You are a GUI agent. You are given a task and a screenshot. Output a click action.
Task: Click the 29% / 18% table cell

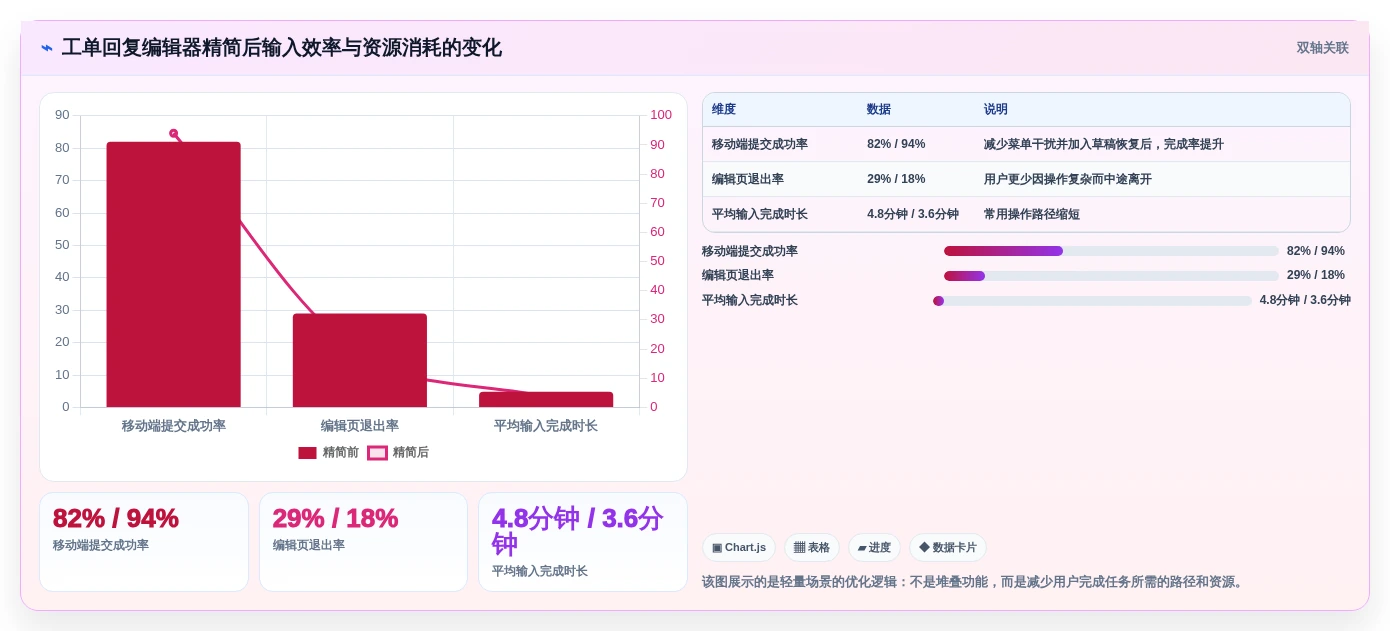(896, 179)
